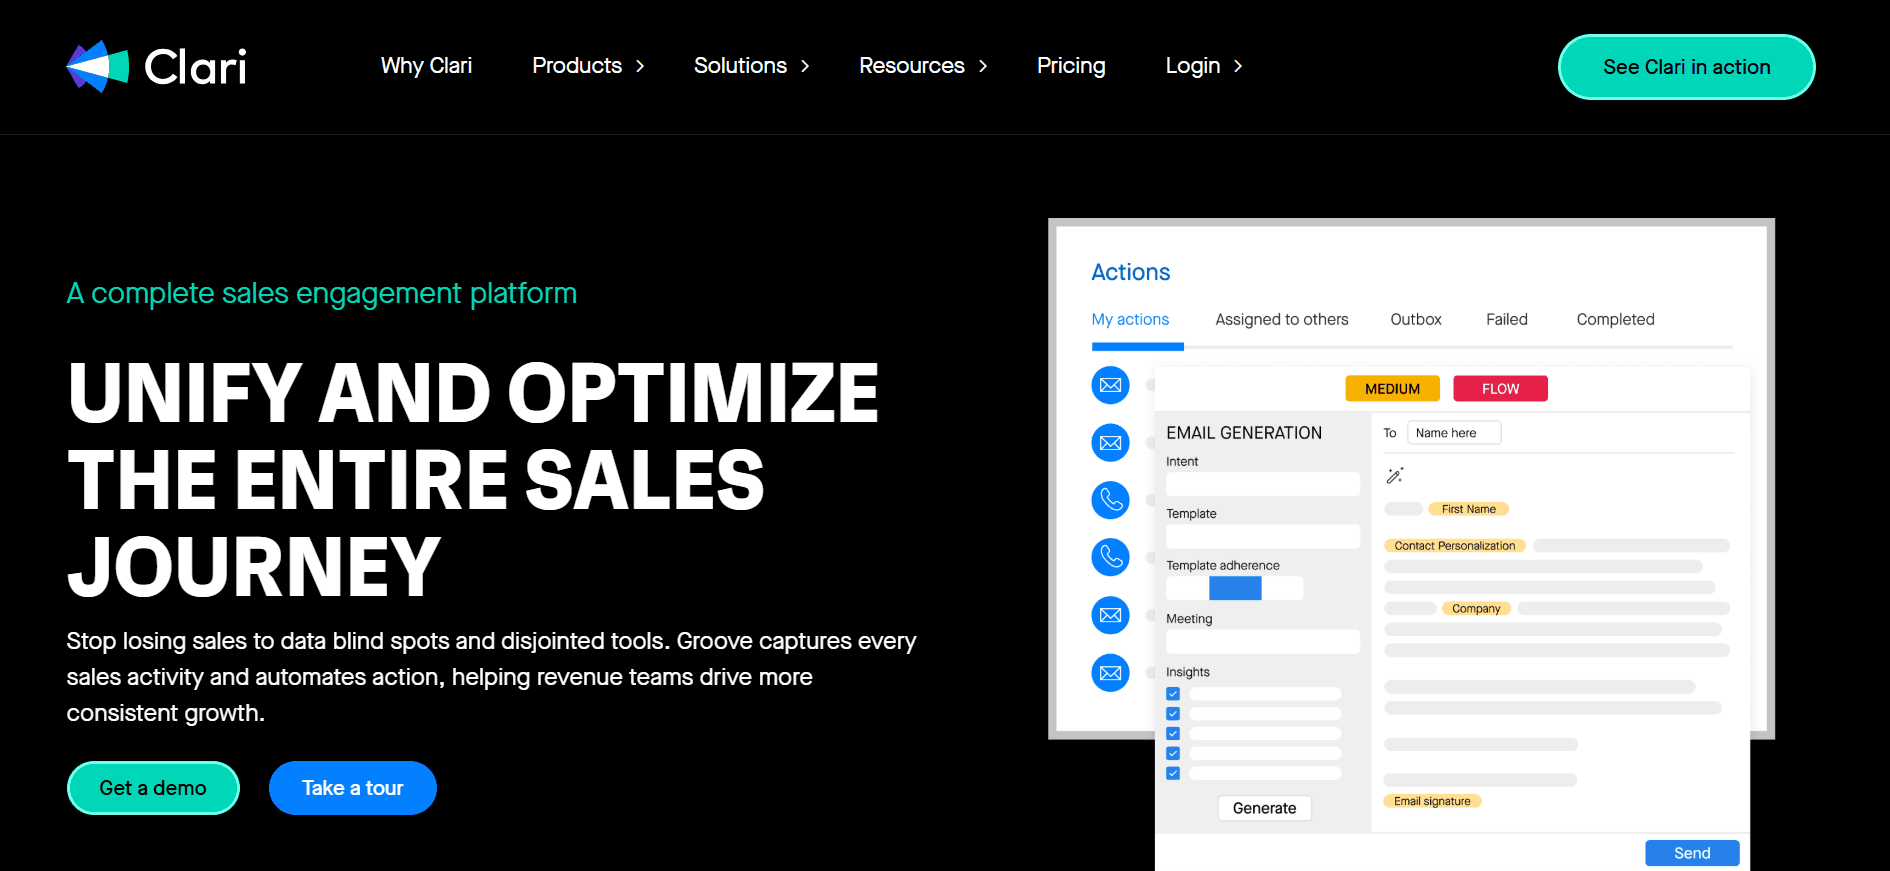Click the See Clari in action button
The height and width of the screenshot is (871, 1890).
pos(1687,67)
